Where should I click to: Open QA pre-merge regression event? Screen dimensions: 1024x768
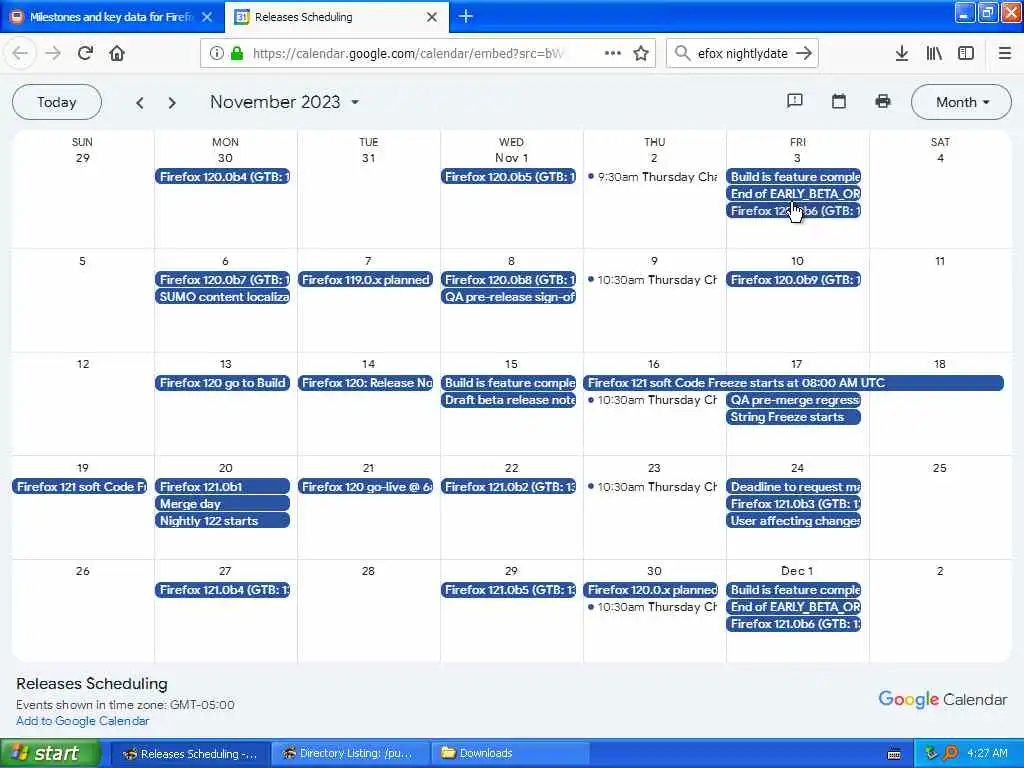pos(793,400)
